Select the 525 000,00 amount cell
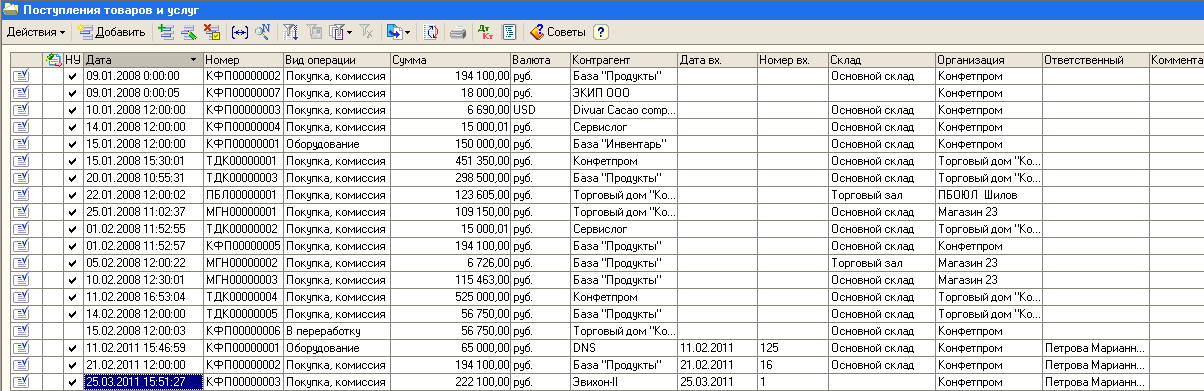The height and width of the screenshot is (391, 1204). coord(450,297)
